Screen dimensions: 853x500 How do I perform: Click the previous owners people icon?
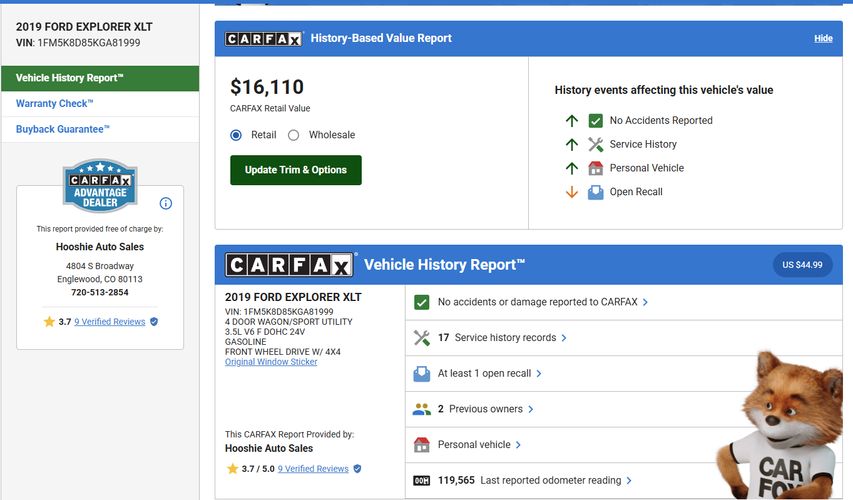pyautogui.click(x=421, y=409)
